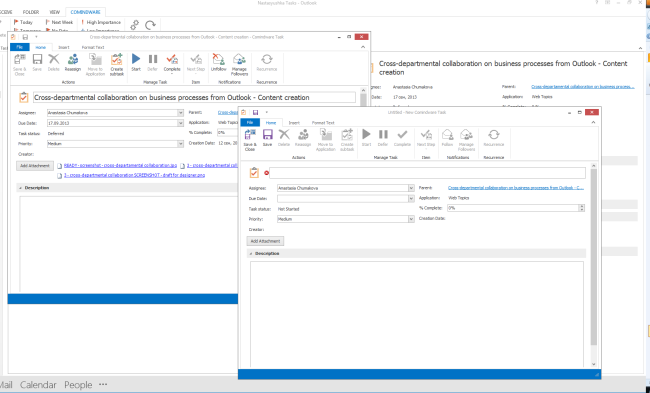Click the % Complete field in Untitled task window
650x393 pixels.
pos(513,208)
